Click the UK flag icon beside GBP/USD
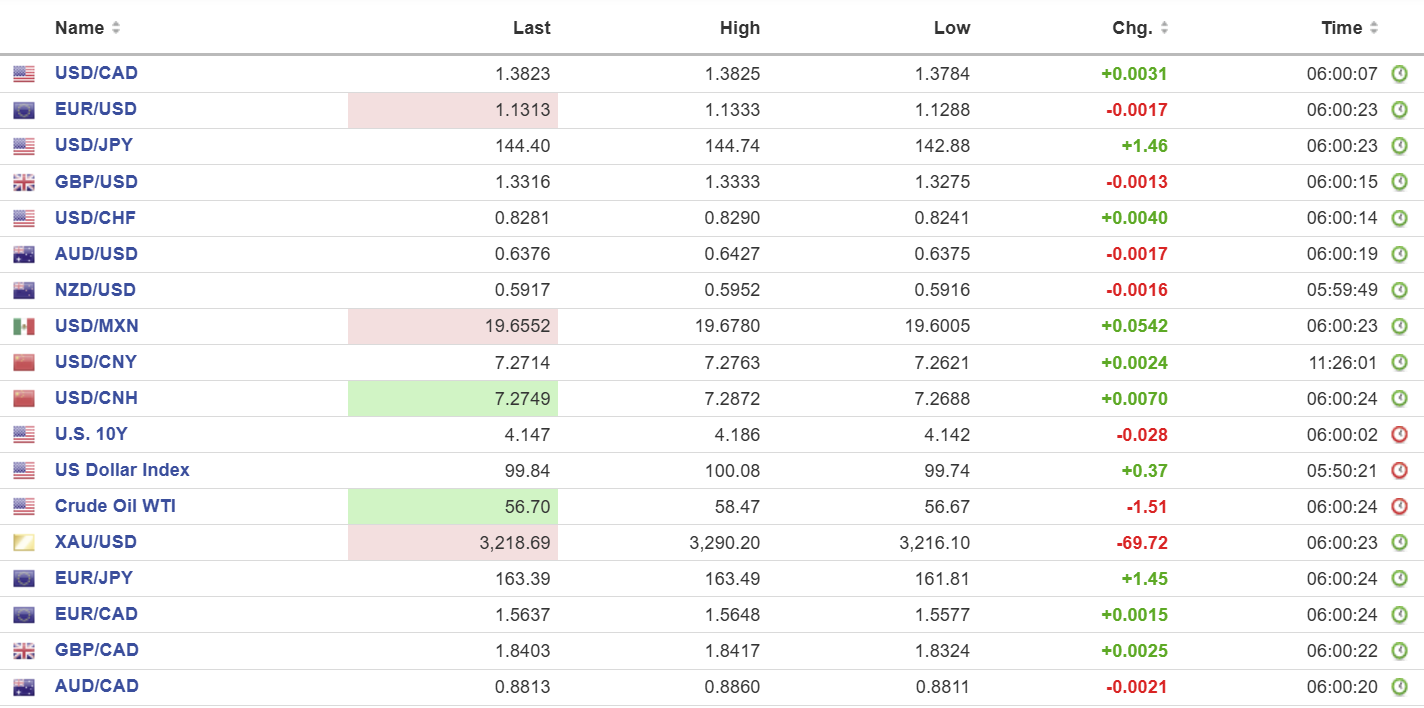1424x708 pixels. point(24,182)
